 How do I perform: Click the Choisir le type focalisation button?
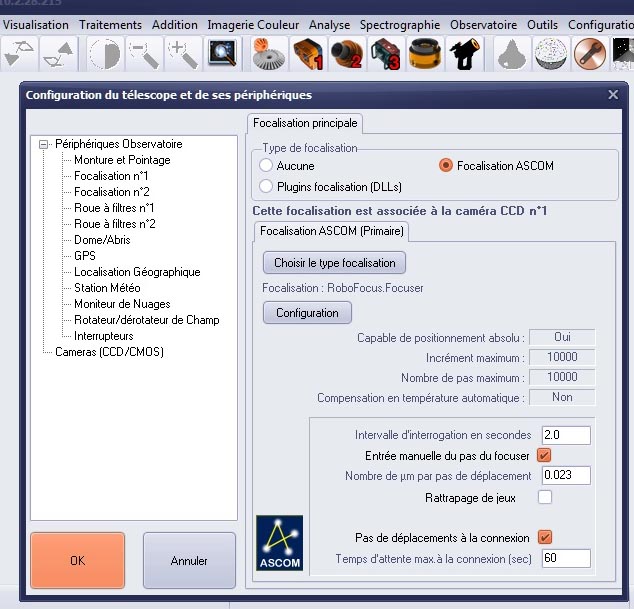tap(334, 263)
